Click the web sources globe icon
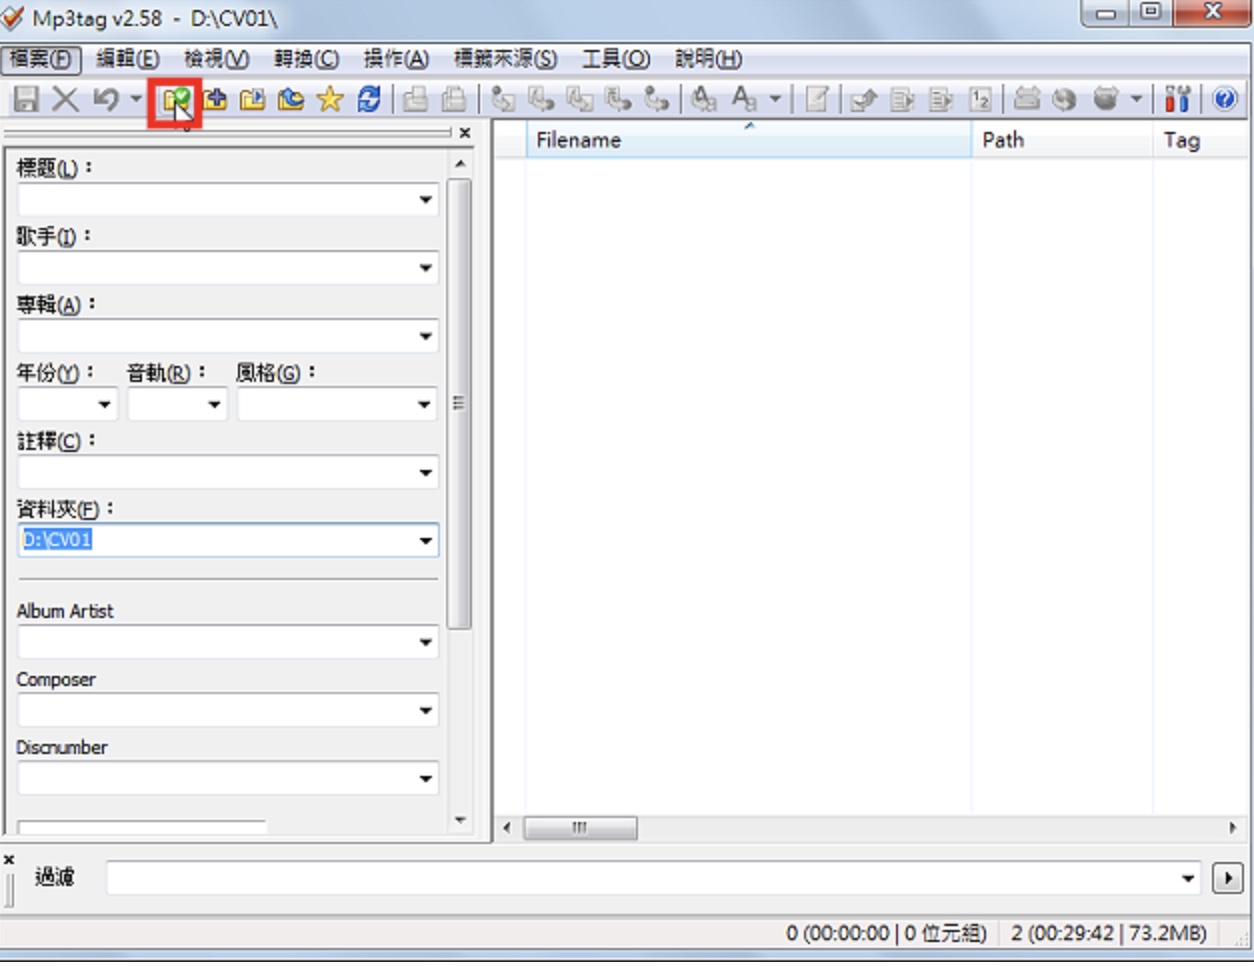 coord(1065,99)
